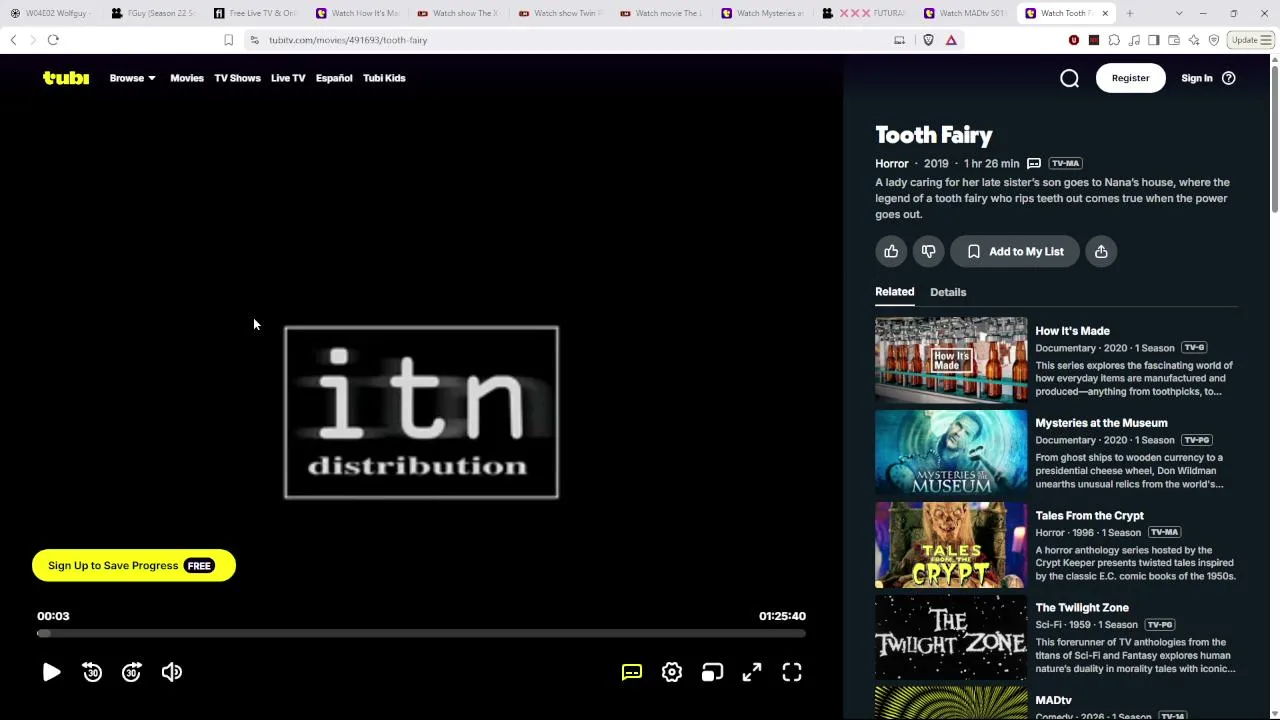Open Tales From the Crypt title
The height and width of the screenshot is (720, 1280).
coord(1089,516)
